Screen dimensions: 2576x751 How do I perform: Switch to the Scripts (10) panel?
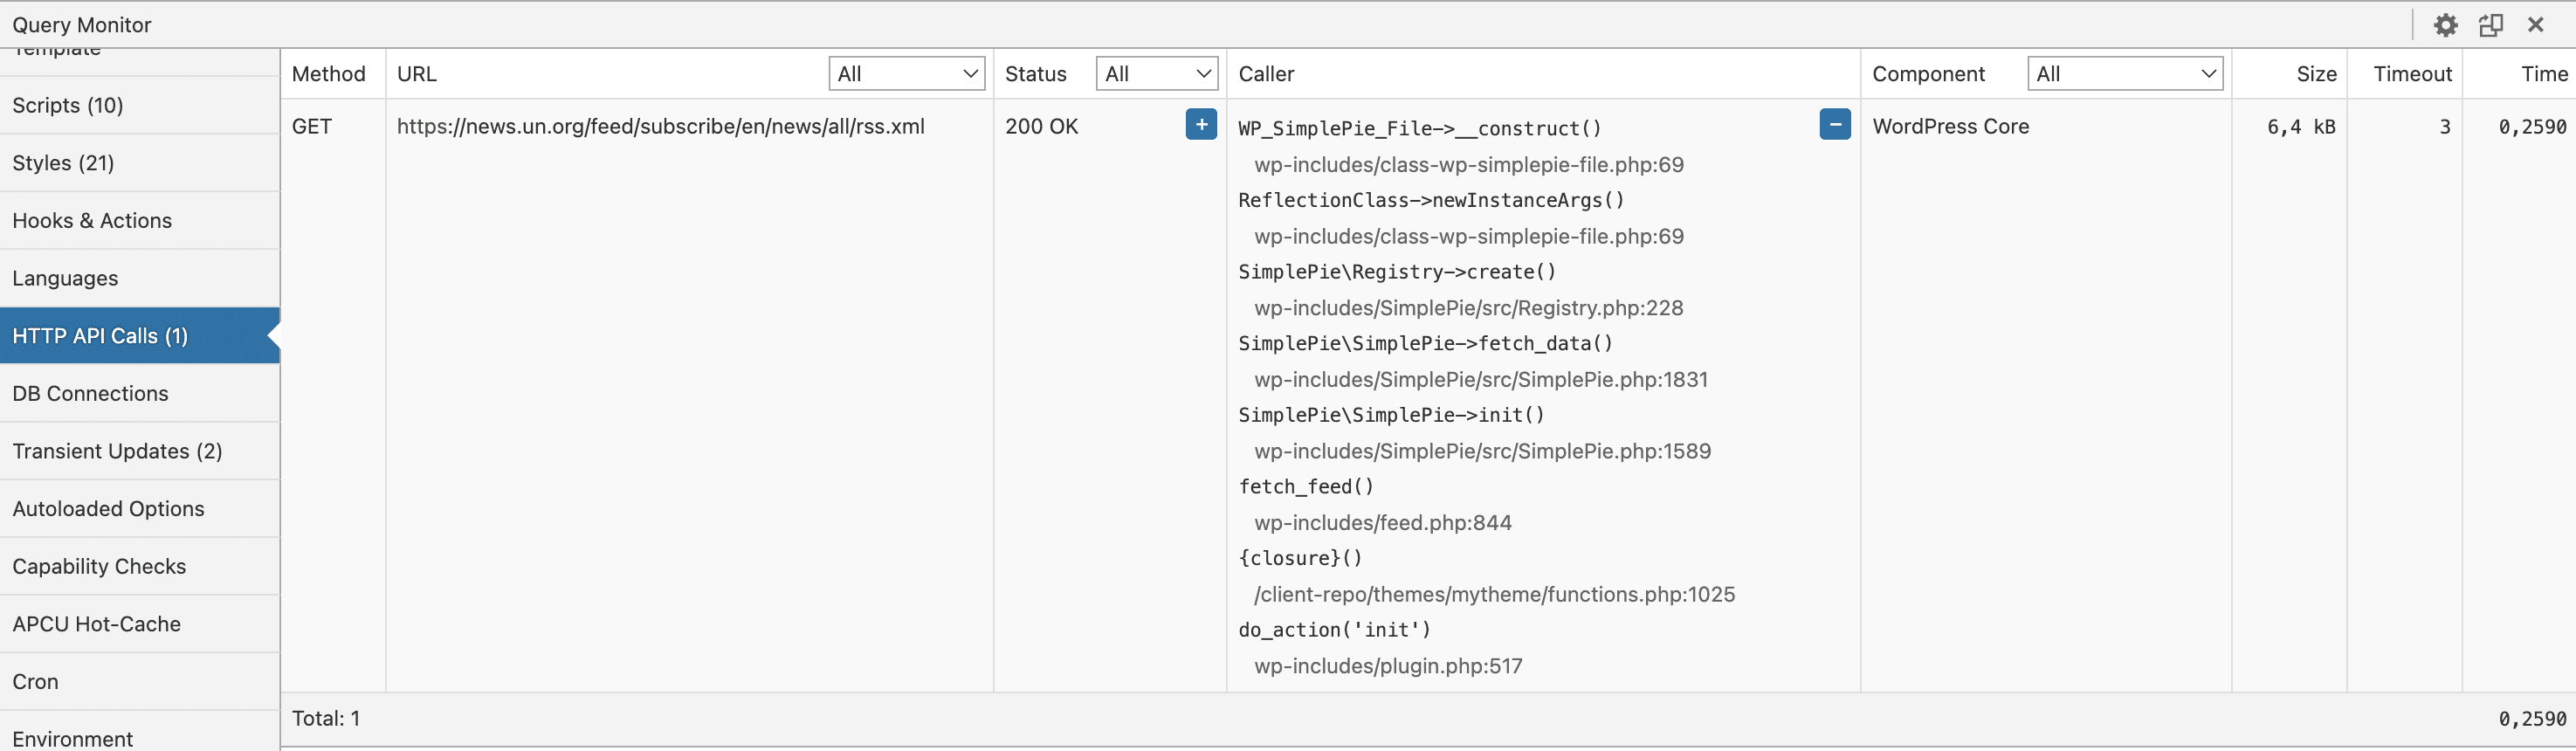[68, 105]
